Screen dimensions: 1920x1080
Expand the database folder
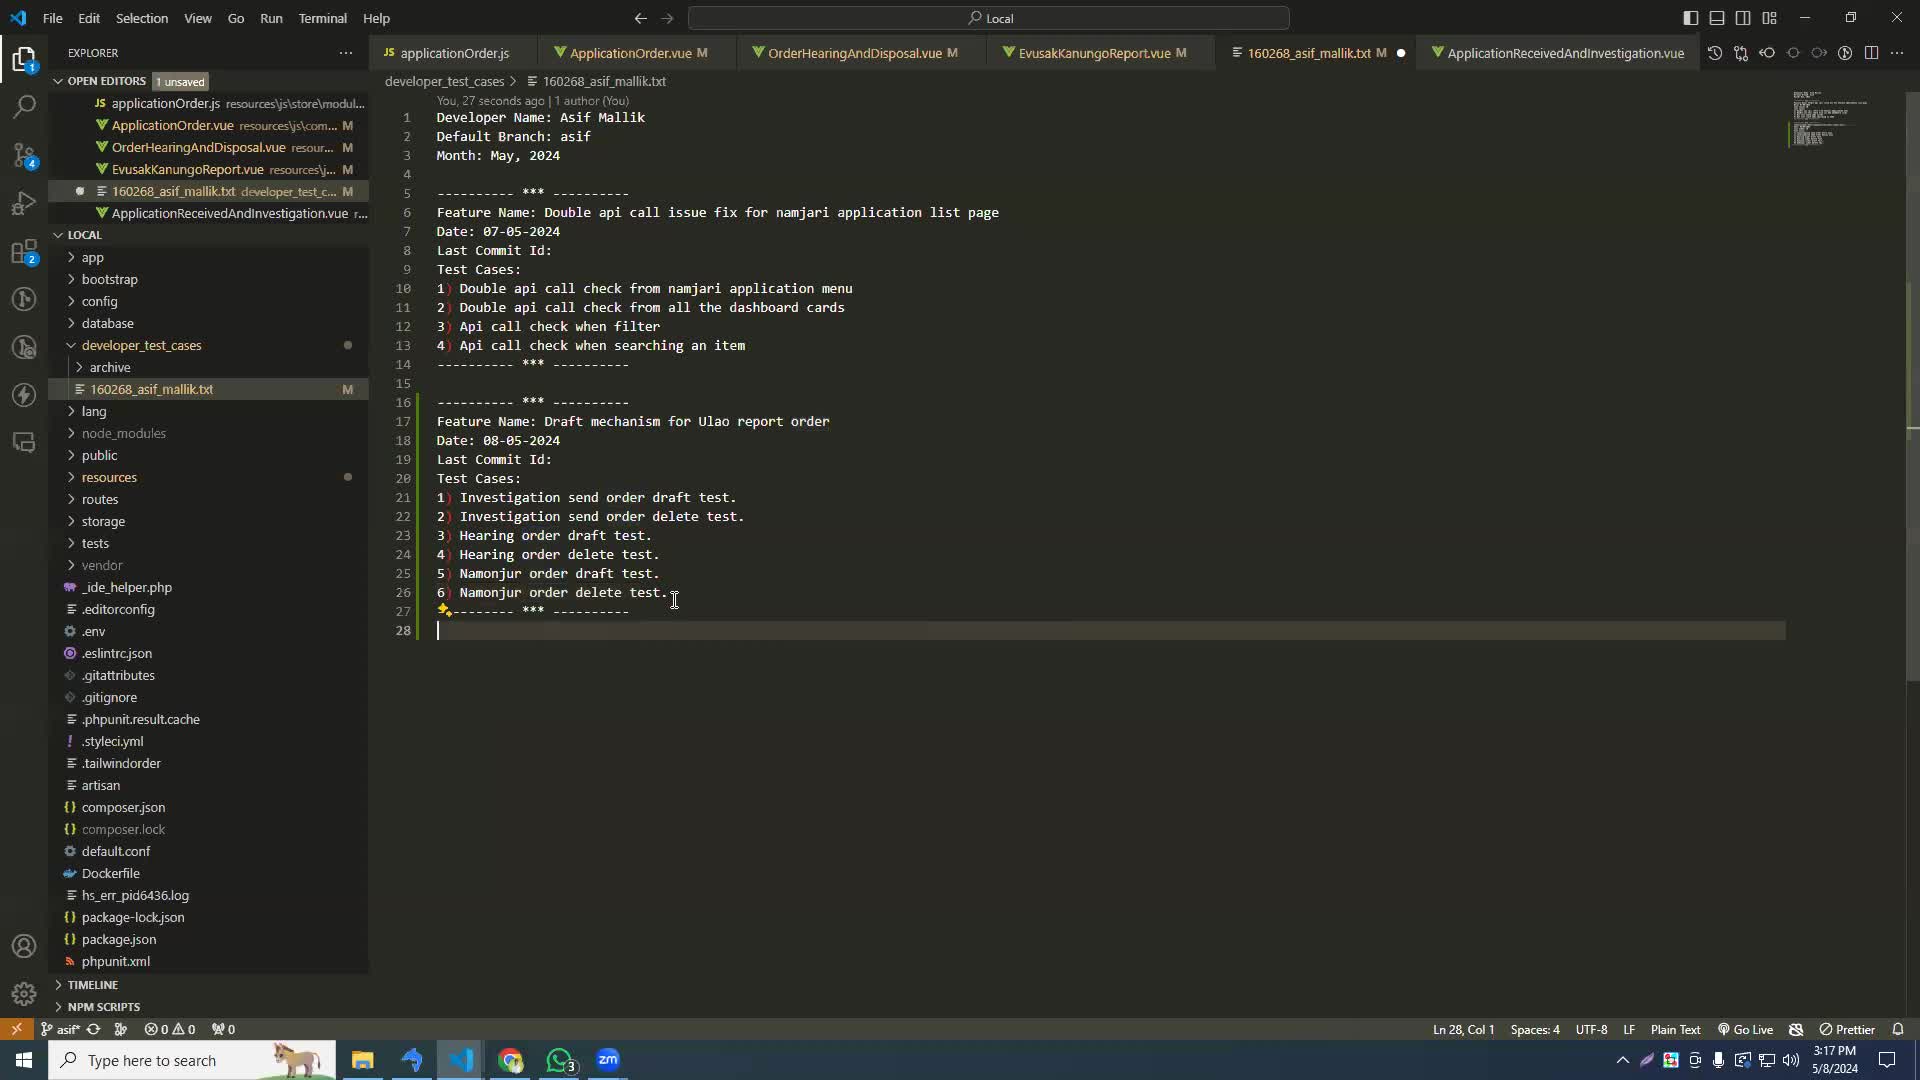point(107,323)
